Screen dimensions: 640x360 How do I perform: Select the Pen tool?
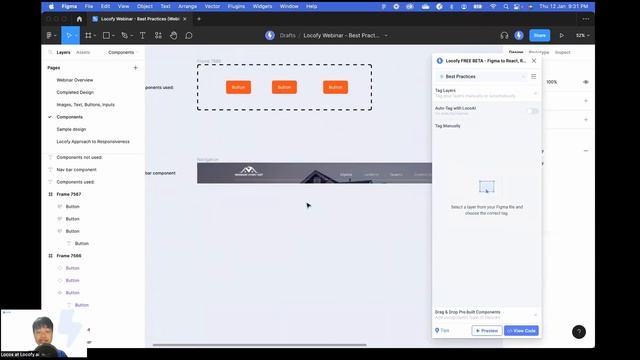point(124,36)
